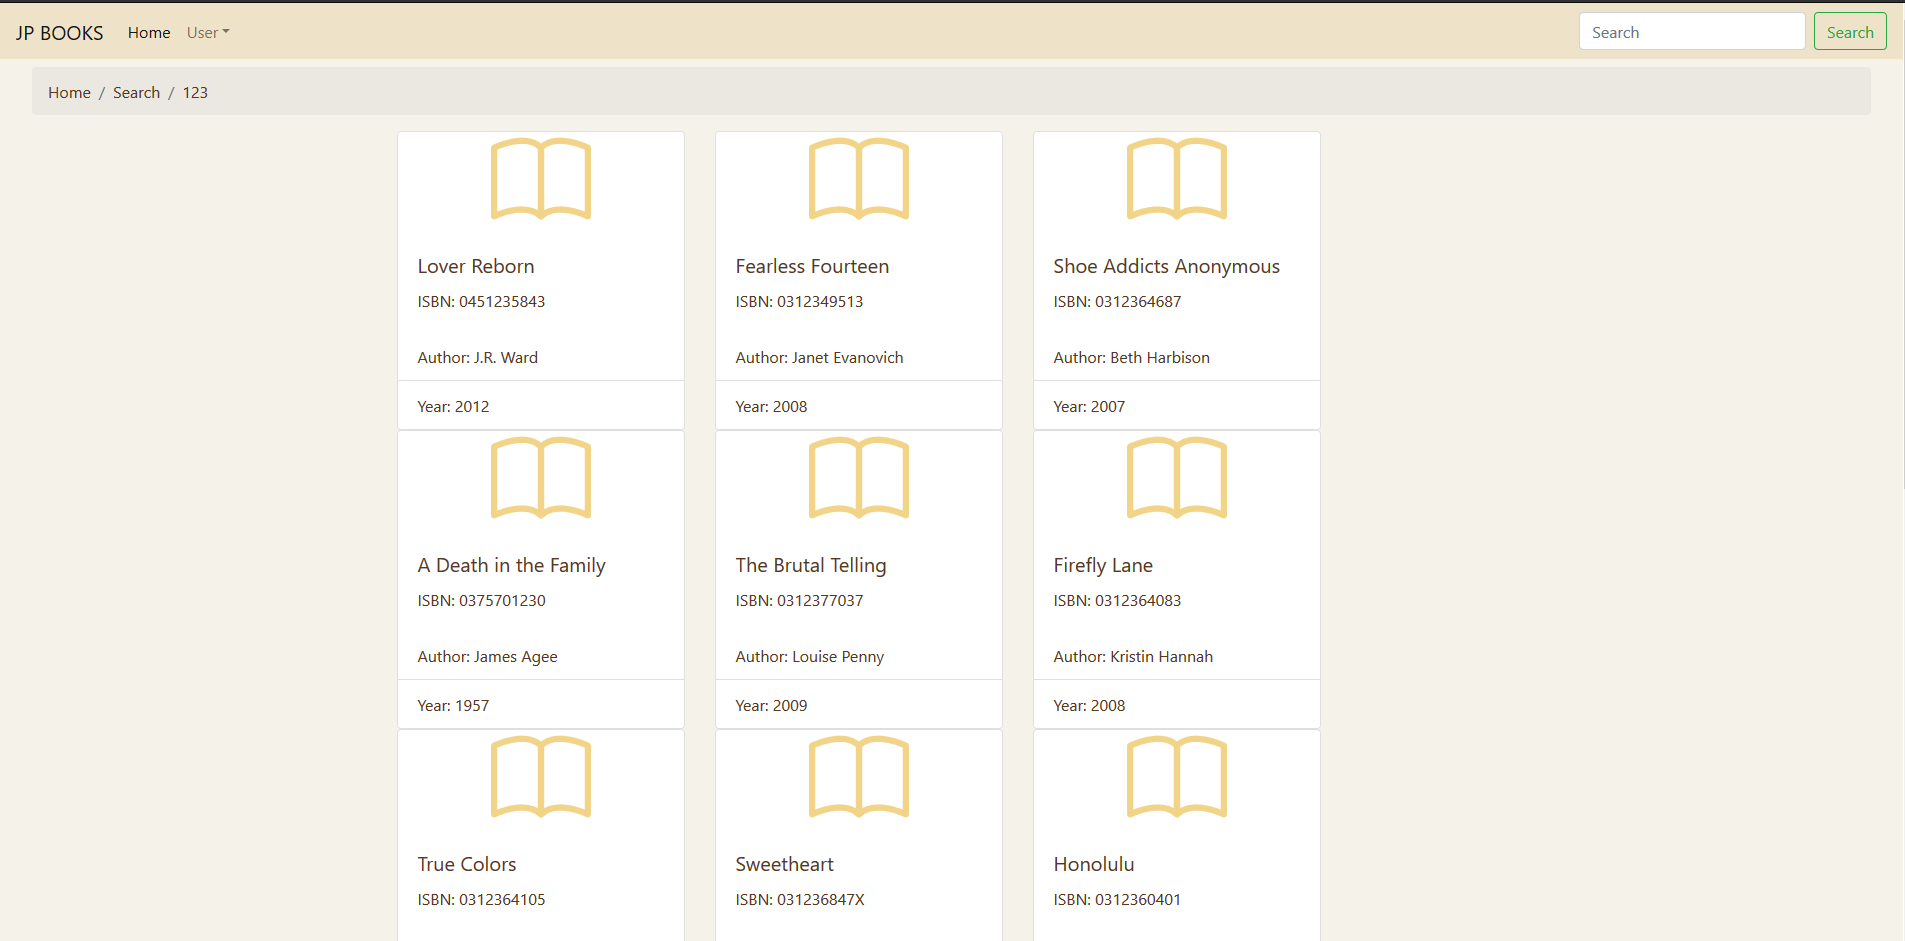The image size is (1905, 941).
Task: Click Author: James Agee
Action: tap(487, 656)
